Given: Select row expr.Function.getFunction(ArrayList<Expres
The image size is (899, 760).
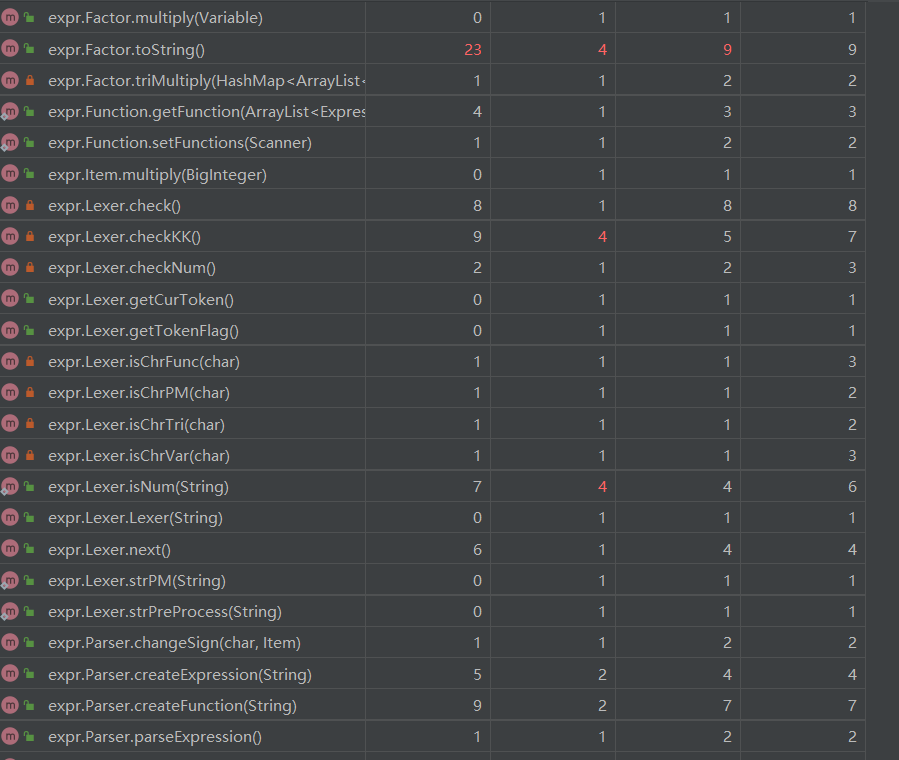Looking at the screenshot, I should pyautogui.click(x=433, y=111).
